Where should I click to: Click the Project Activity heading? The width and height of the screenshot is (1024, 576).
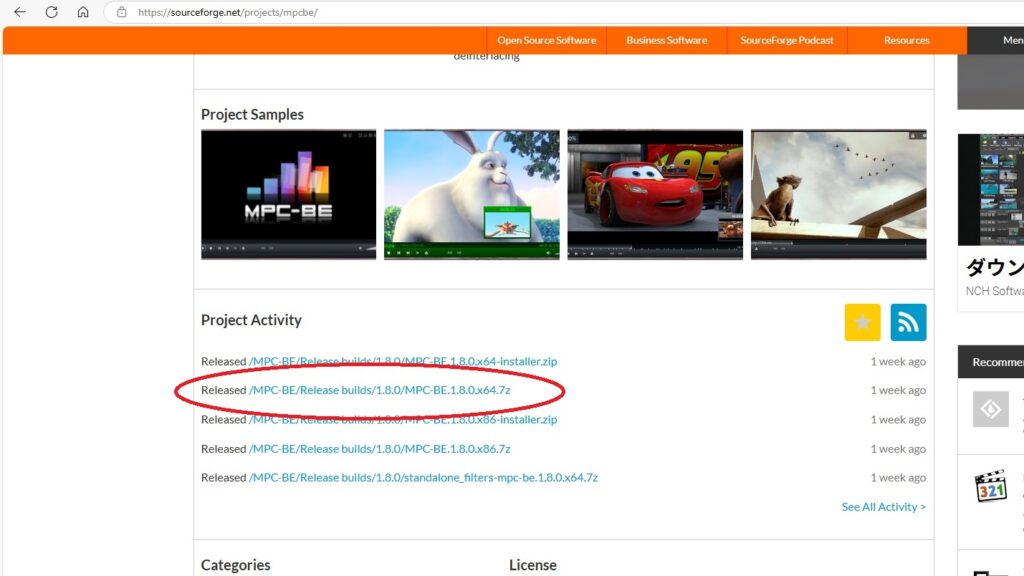(x=251, y=320)
